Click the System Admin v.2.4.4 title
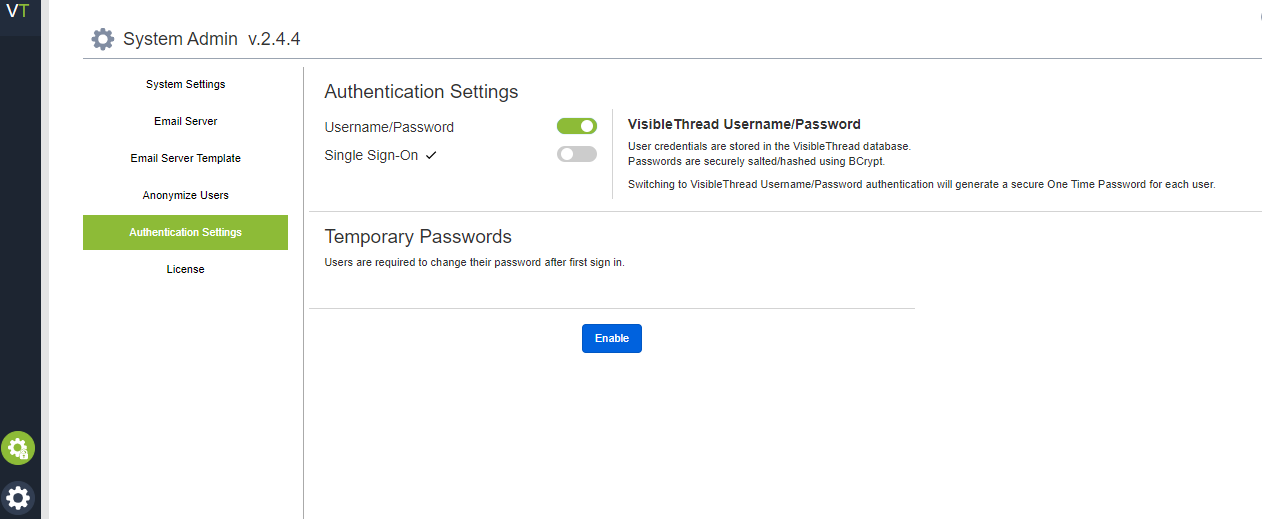The image size is (1262, 519). (x=212, y=39)
